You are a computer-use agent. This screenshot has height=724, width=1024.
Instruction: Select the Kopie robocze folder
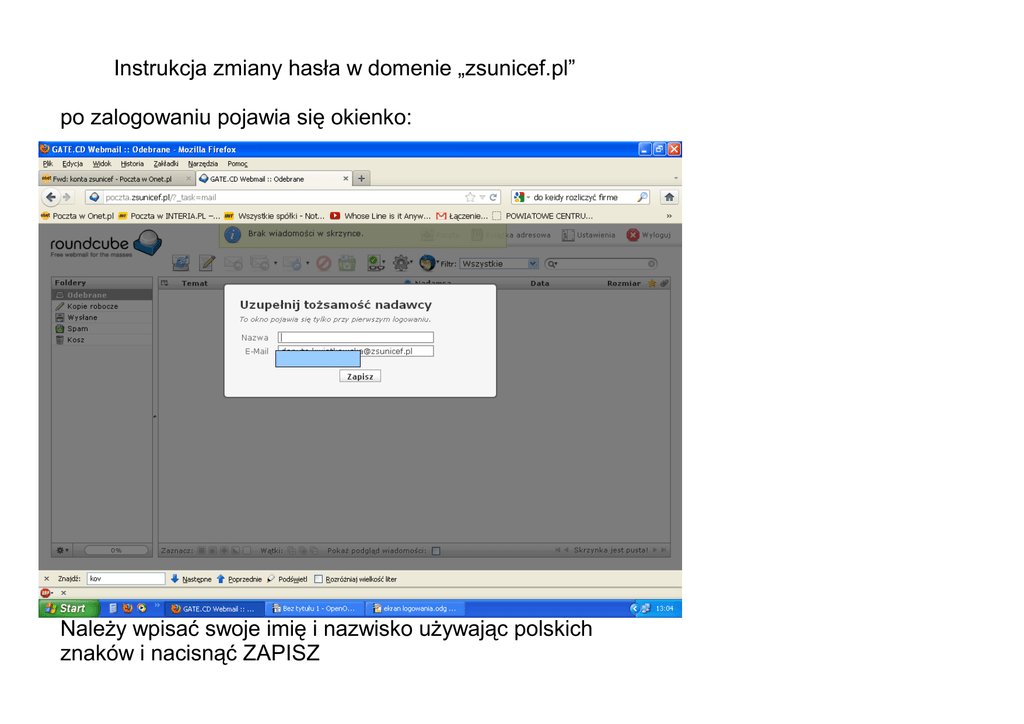tap(92, 306)
